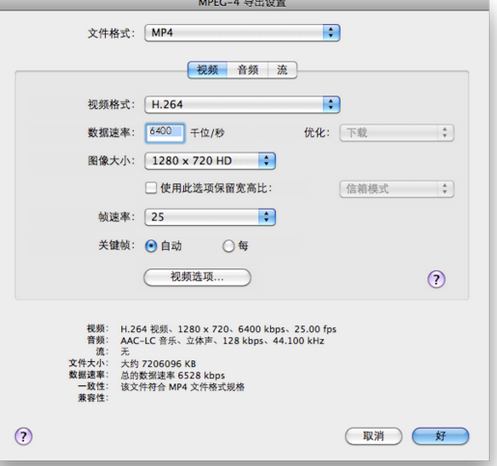Switch to the 流 tab
497x466 pixels.
point(282,70)
